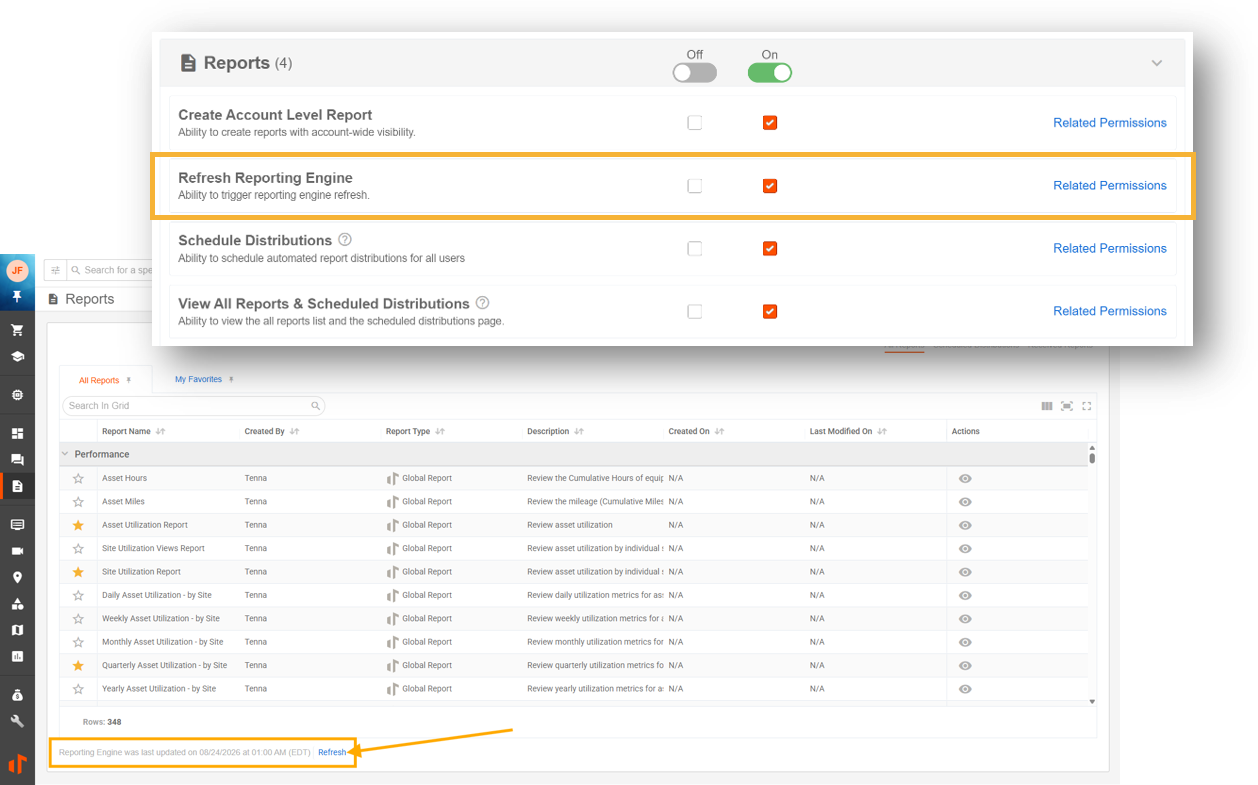This screenshot has width=1258, height=785.
Task: Uncheck On box for Refresh Reporting Engine
Action: [770, 186]
